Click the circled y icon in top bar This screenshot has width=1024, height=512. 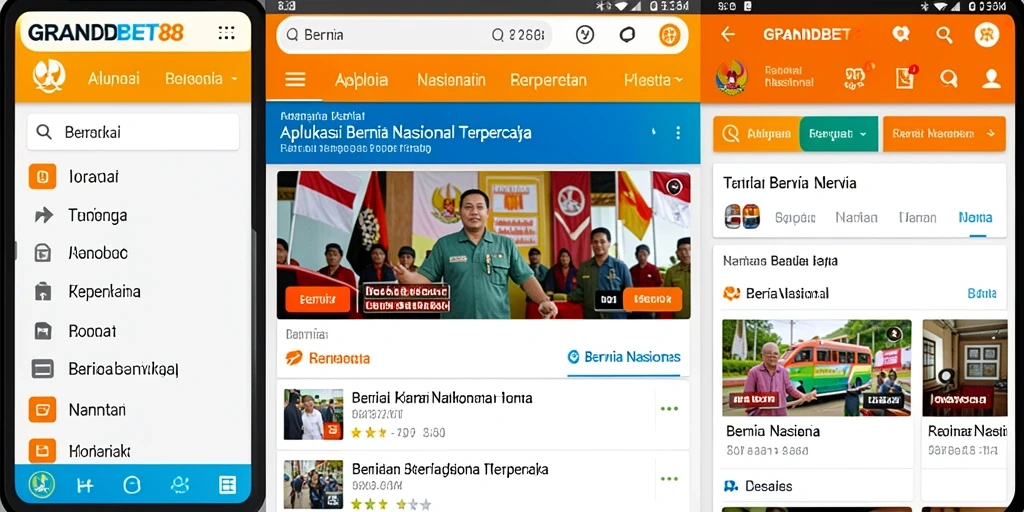pyautogui.click(x=585, y=35)
